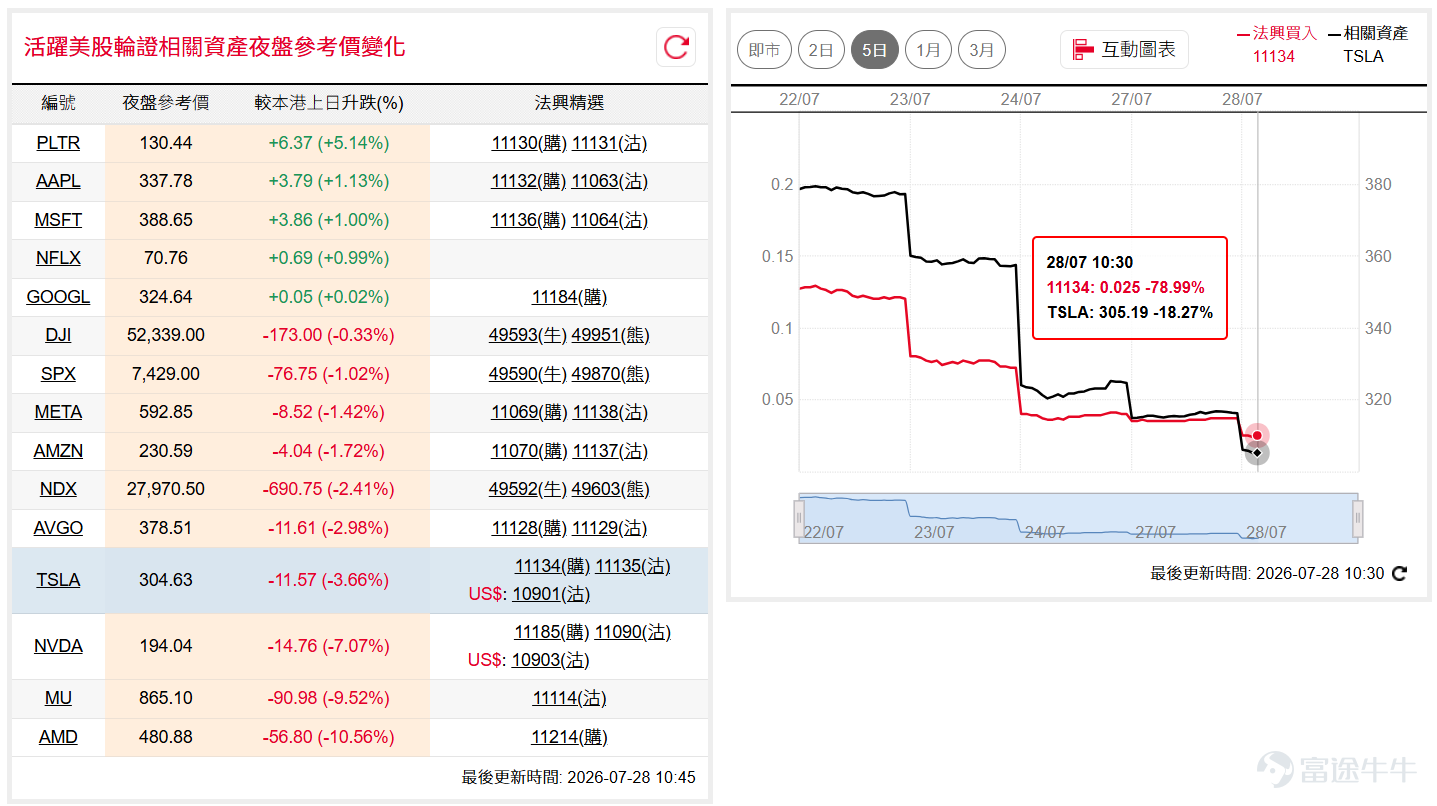Toggle the 法興買入 11134 legend series

(x=1277, y=44)
